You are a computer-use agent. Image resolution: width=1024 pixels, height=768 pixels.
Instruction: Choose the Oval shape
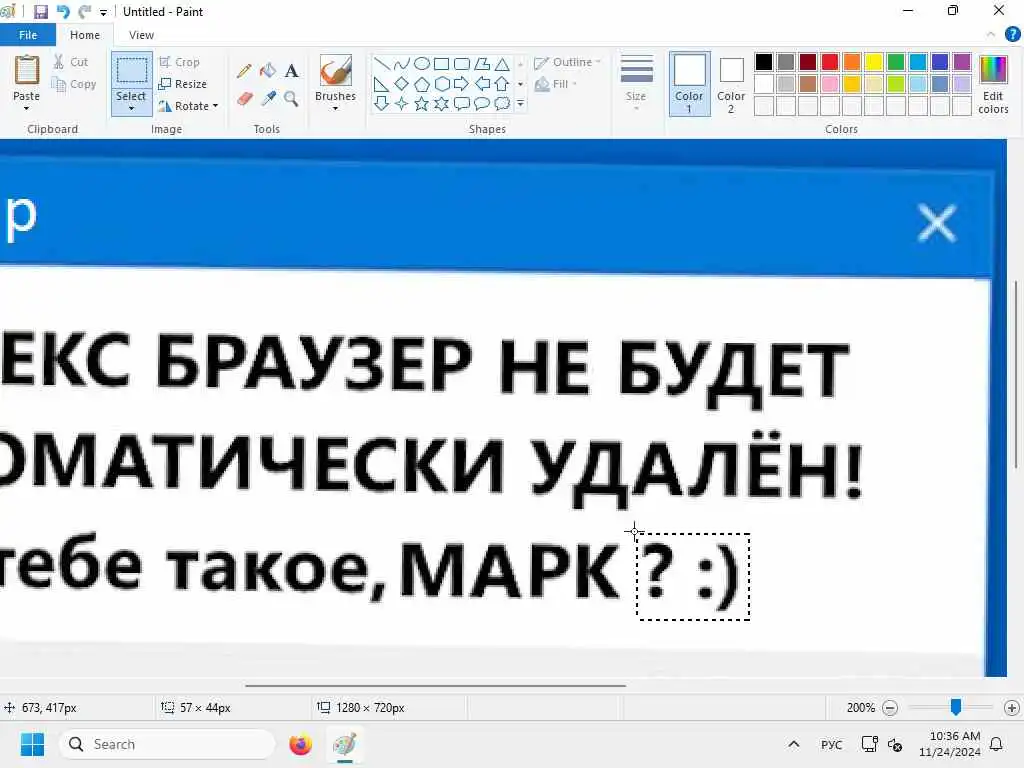tap(422, 64)
